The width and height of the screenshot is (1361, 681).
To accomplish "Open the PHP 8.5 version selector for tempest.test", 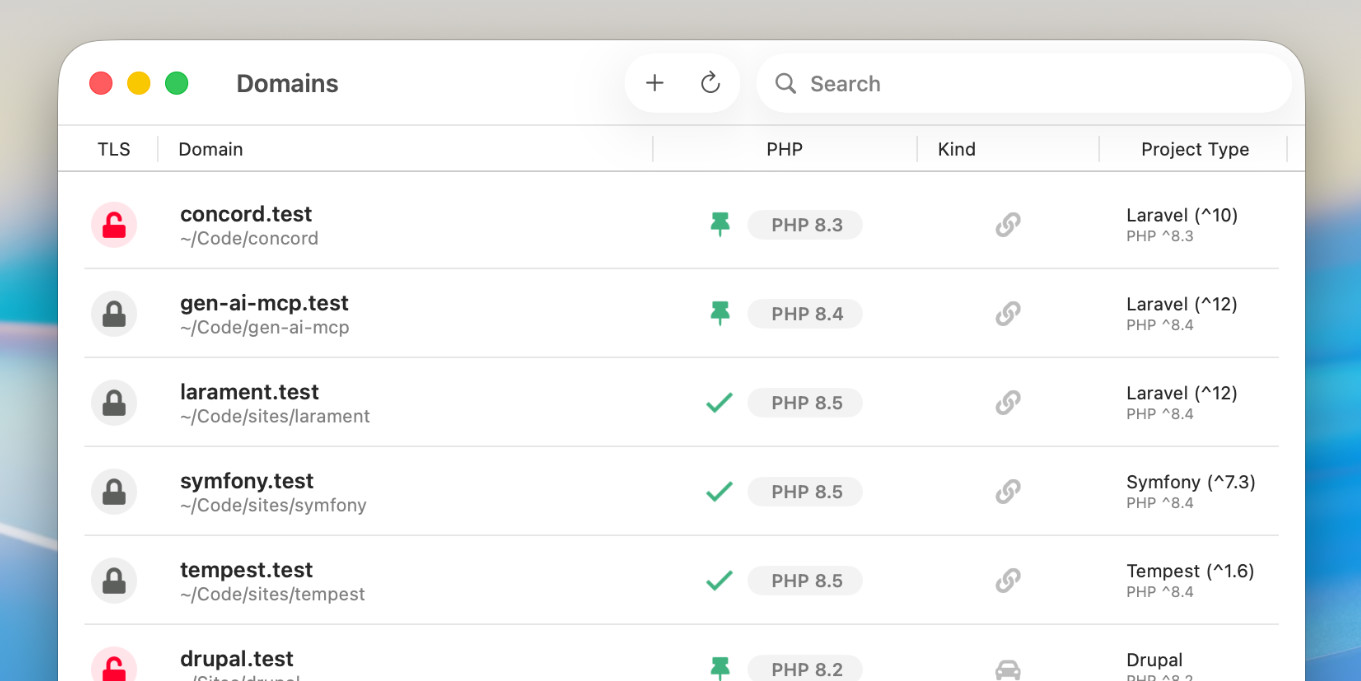I will point(806,581).
